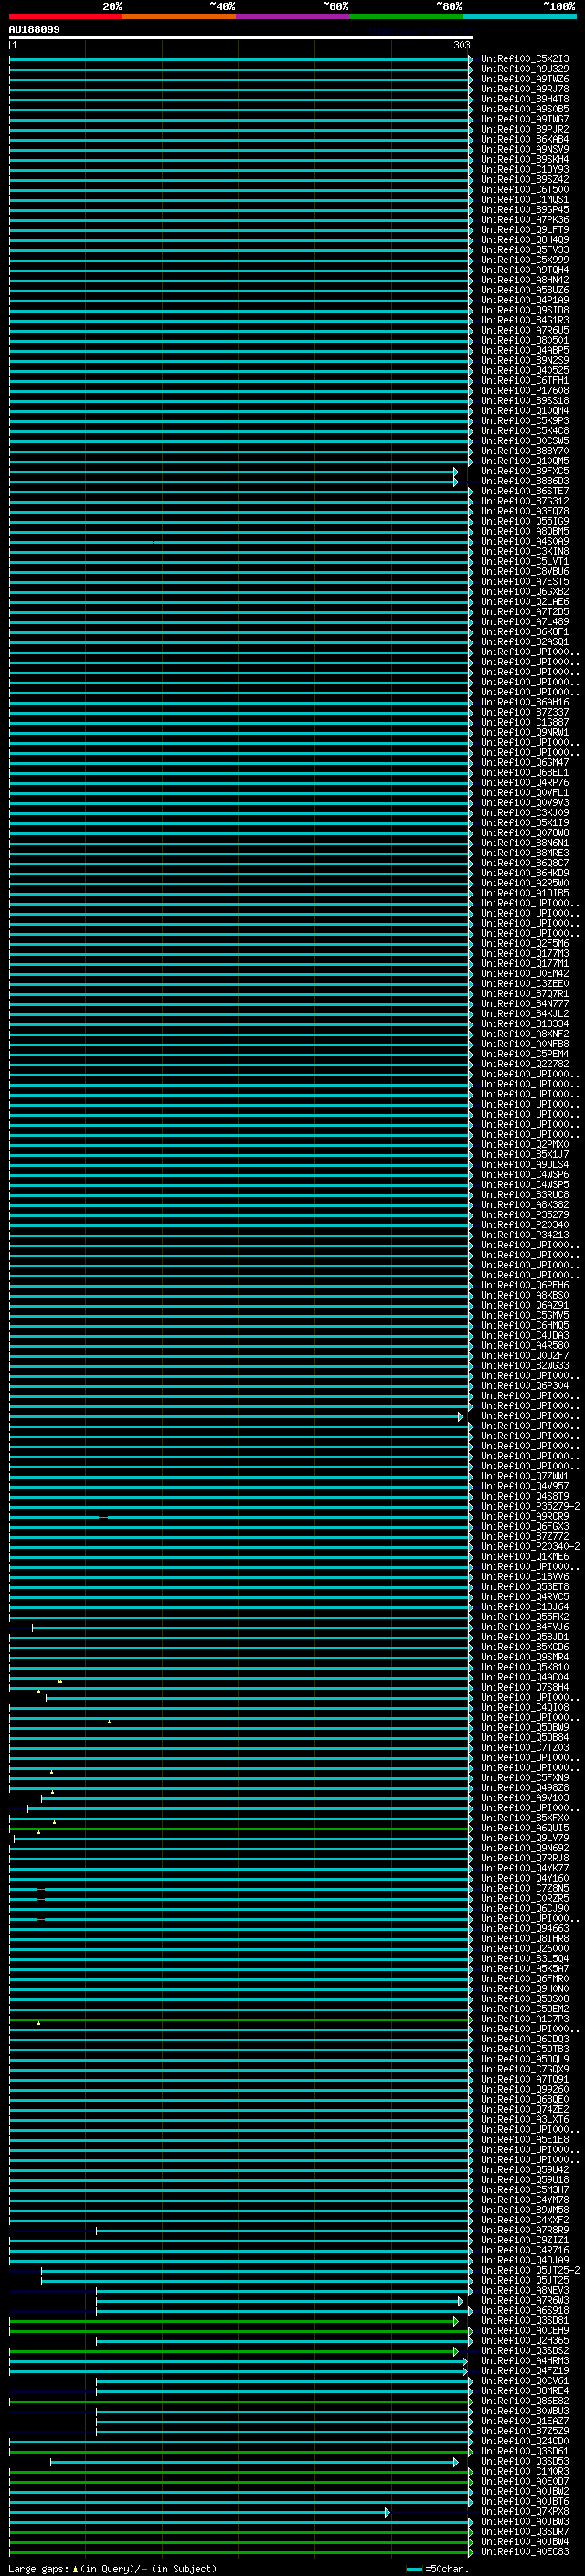This screenshot has height=2576, width=585.
Task: Select hit UniRef100_Q68EL1
Action: [x=525, y=772]
